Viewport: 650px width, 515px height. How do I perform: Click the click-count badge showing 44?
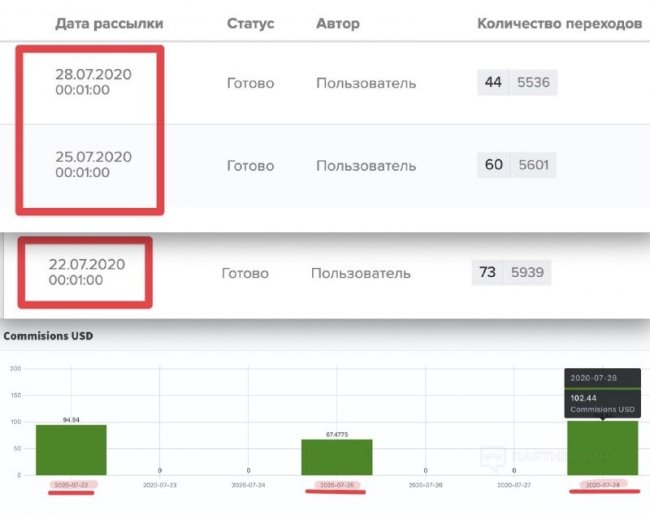(493, 83)
